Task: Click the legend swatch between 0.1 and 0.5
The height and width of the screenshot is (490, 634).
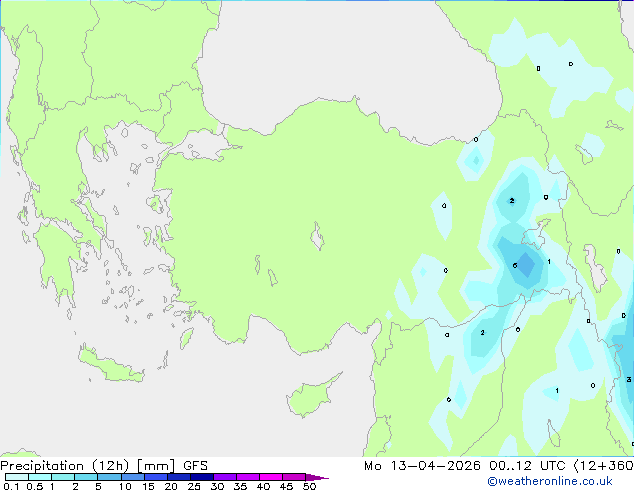Action: 17,477
